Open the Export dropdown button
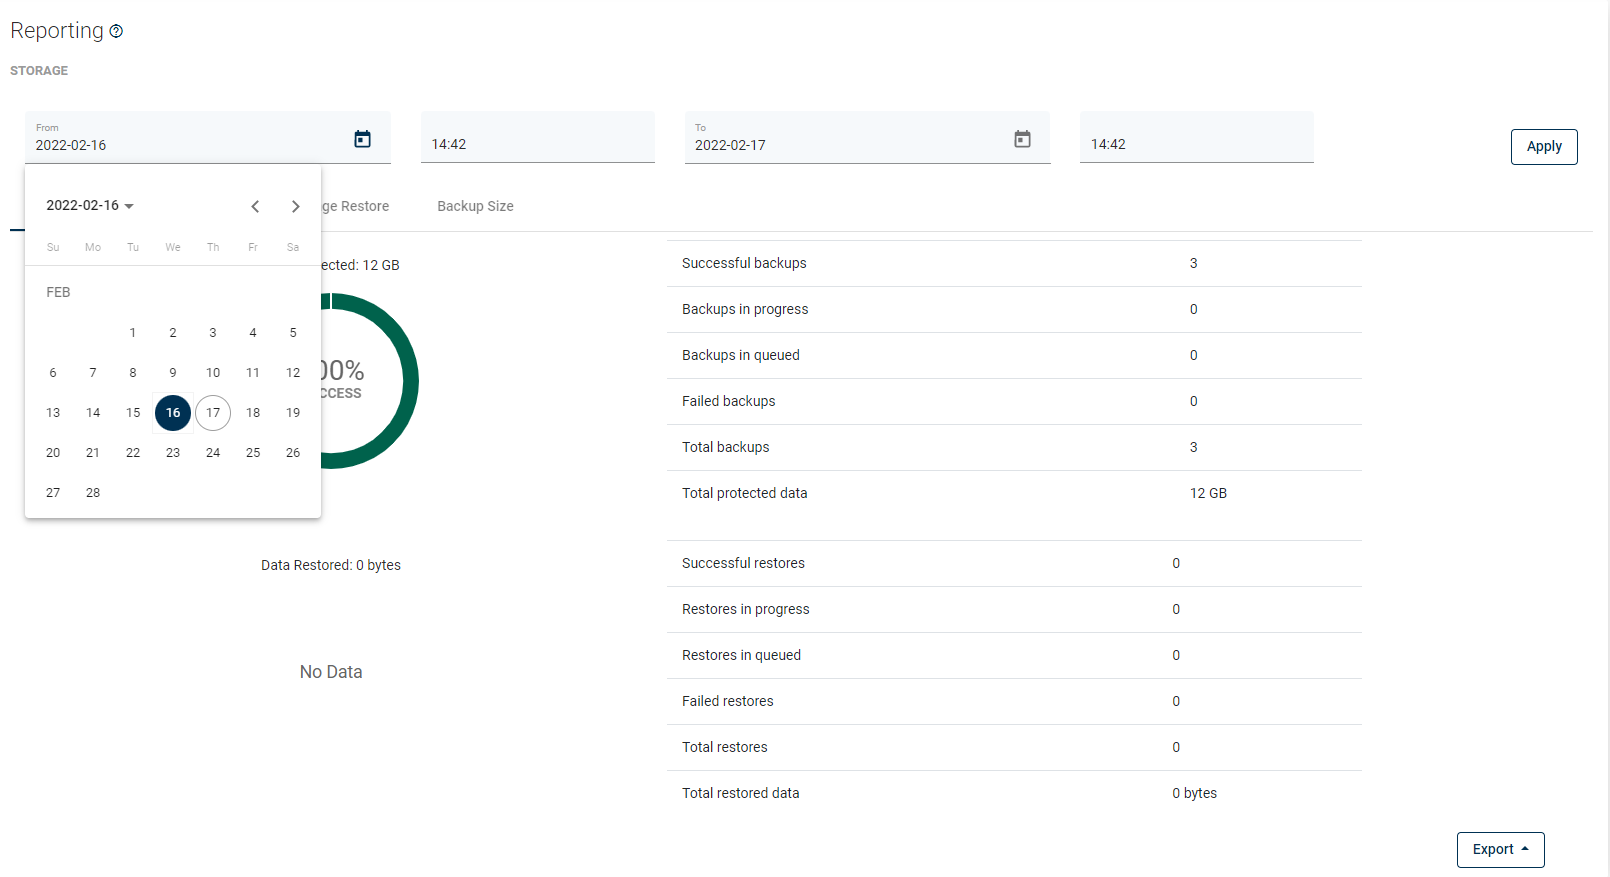 [1500, 849]
